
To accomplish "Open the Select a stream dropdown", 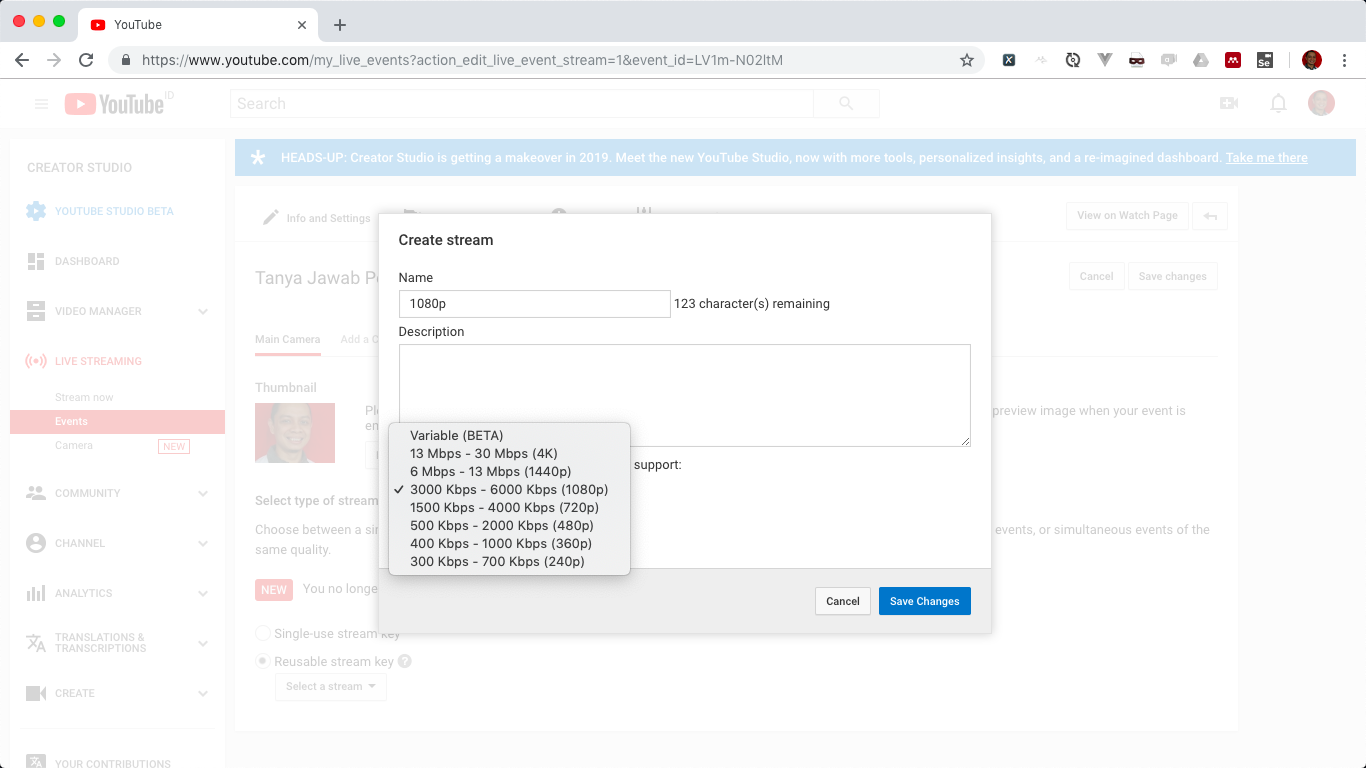I will click(330, 686).
